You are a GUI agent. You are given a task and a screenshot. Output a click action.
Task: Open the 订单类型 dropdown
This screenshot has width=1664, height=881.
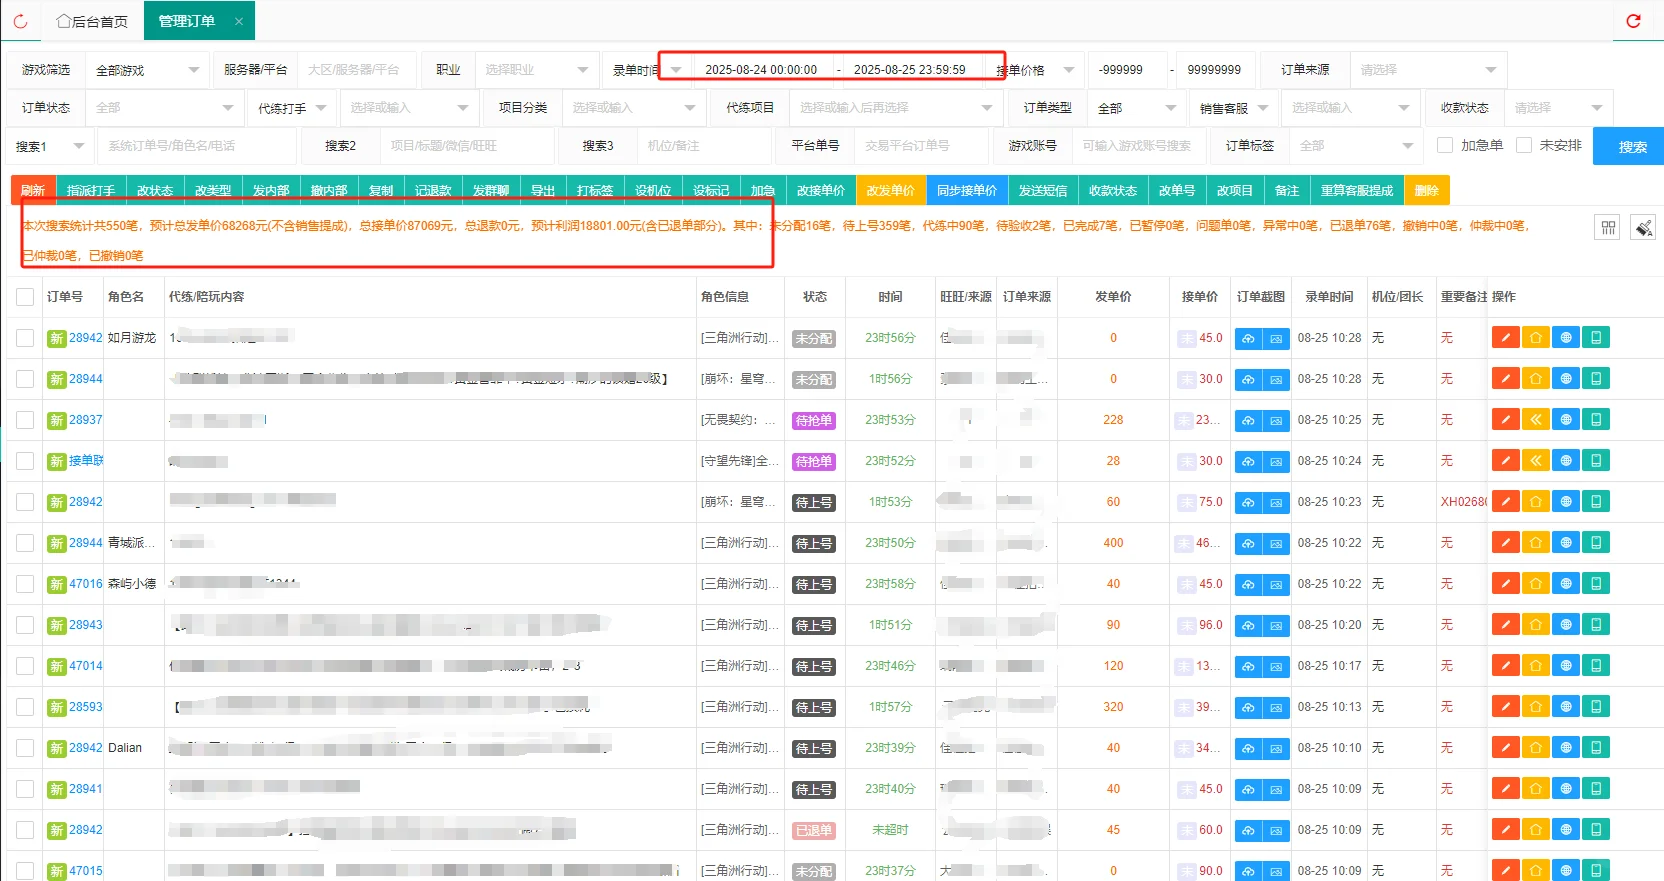[1137, 108]
